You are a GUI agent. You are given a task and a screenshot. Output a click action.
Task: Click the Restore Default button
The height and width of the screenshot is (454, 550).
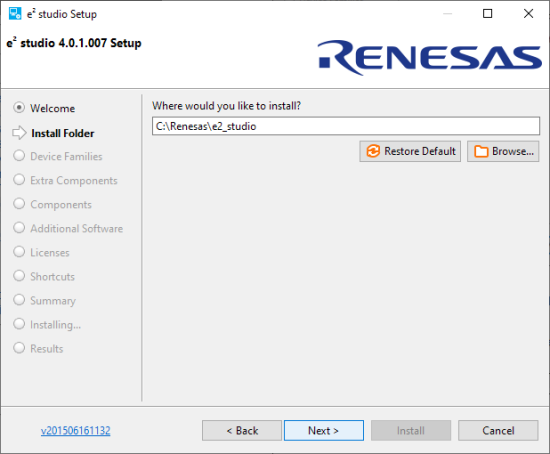click(410, 152)
